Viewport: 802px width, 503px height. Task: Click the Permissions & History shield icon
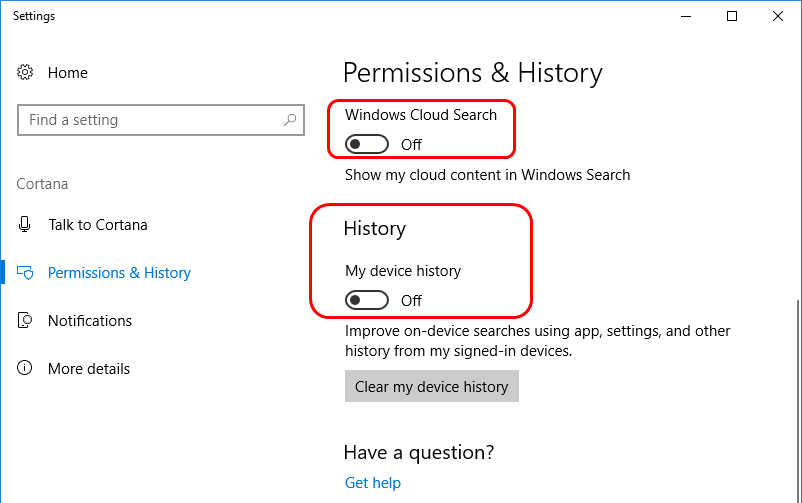point(25,273)
